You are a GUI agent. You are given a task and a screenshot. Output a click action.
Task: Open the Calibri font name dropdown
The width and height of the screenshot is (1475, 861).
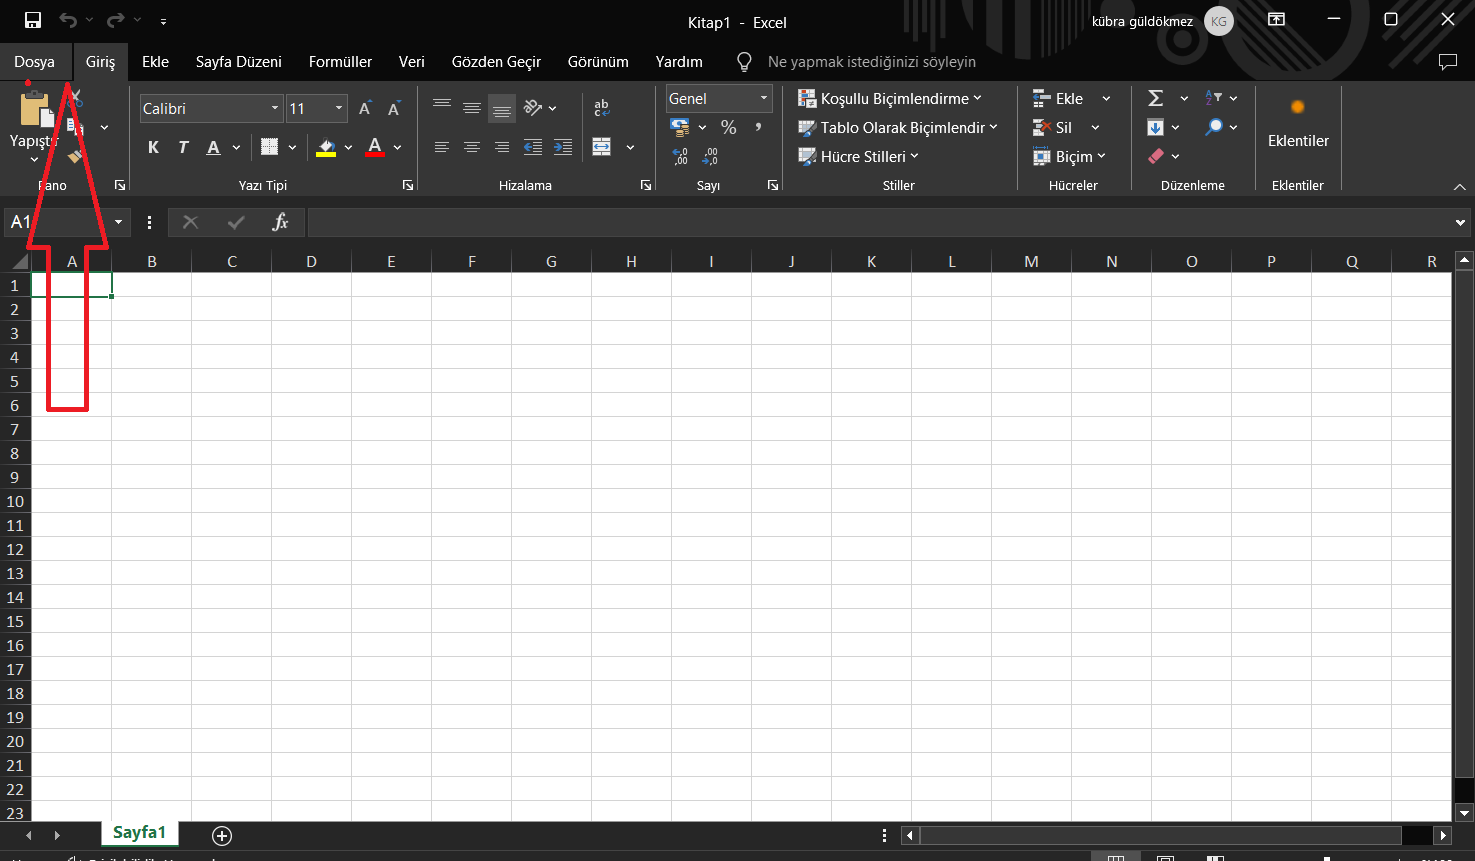point(273,107)
